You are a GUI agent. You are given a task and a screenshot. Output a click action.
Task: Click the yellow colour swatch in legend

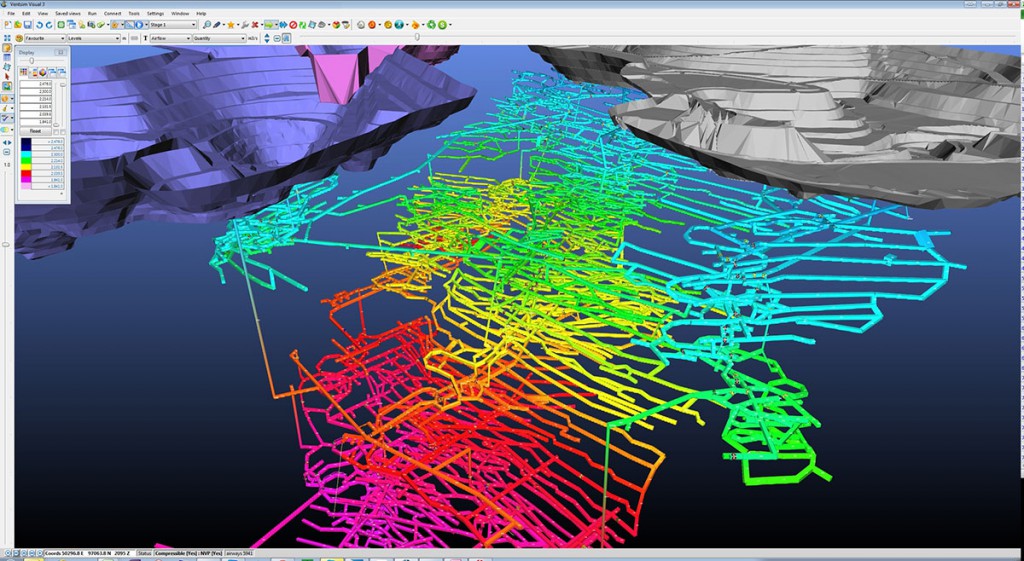(26, 167)
